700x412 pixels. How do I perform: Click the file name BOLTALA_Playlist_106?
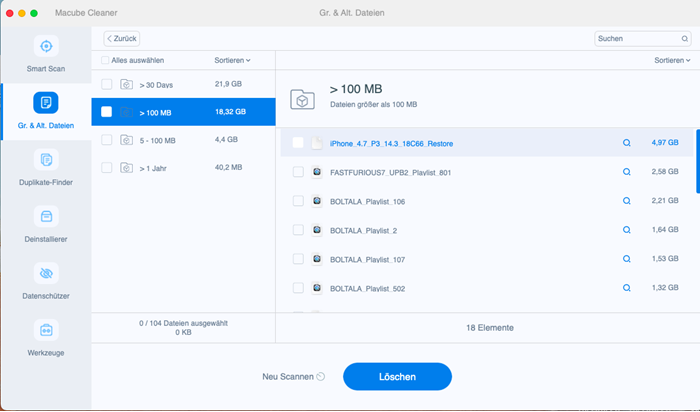coord(367,202)
